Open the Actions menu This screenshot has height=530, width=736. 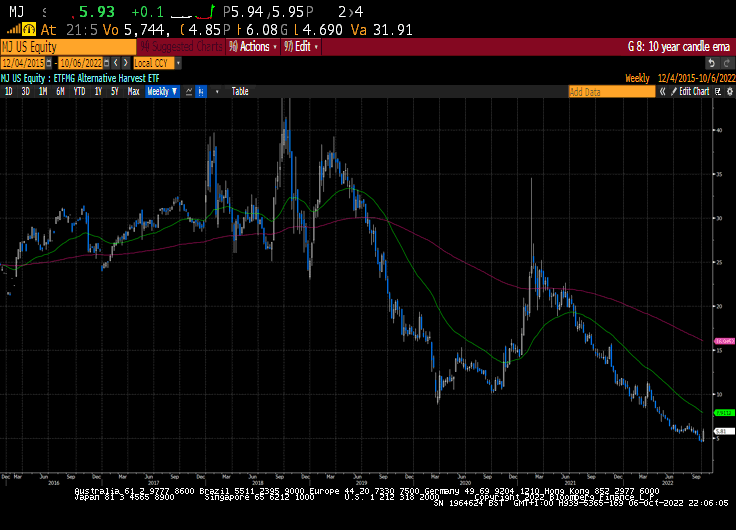tap(253, 47)
